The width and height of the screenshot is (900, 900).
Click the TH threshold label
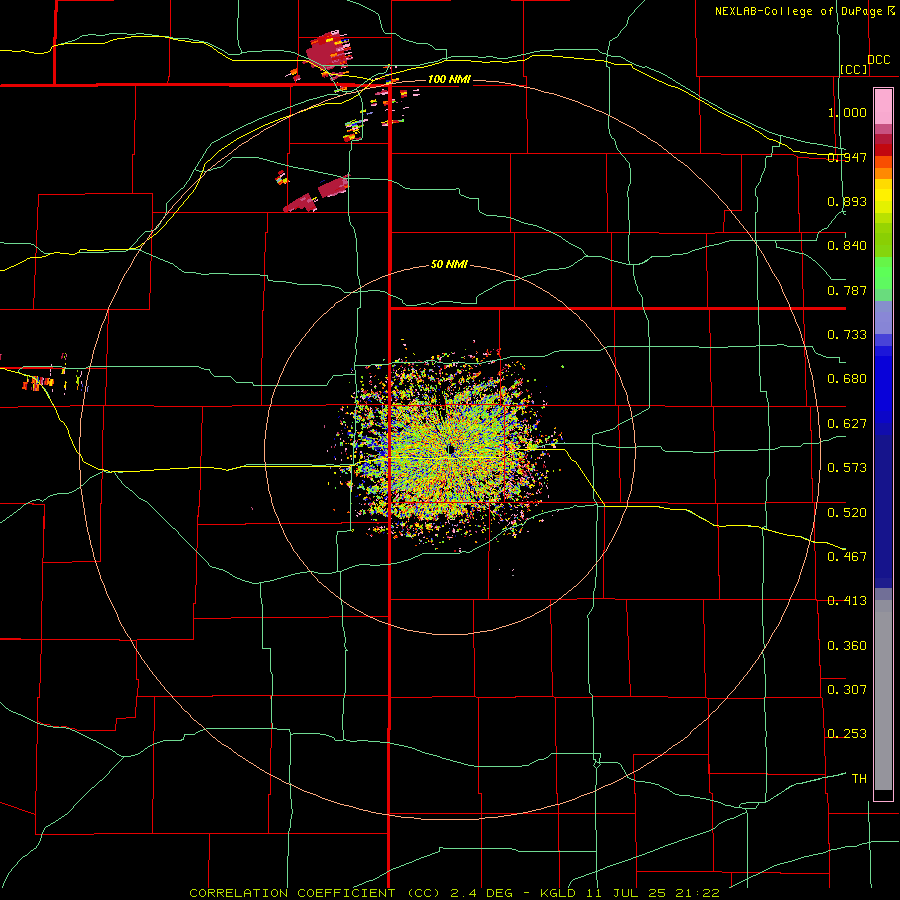point(859,779)
